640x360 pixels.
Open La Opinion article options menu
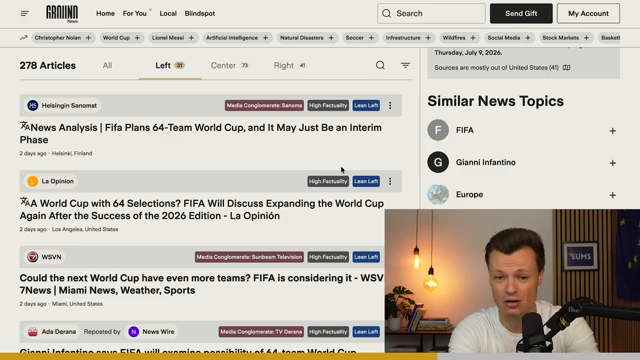coord(390,181)
